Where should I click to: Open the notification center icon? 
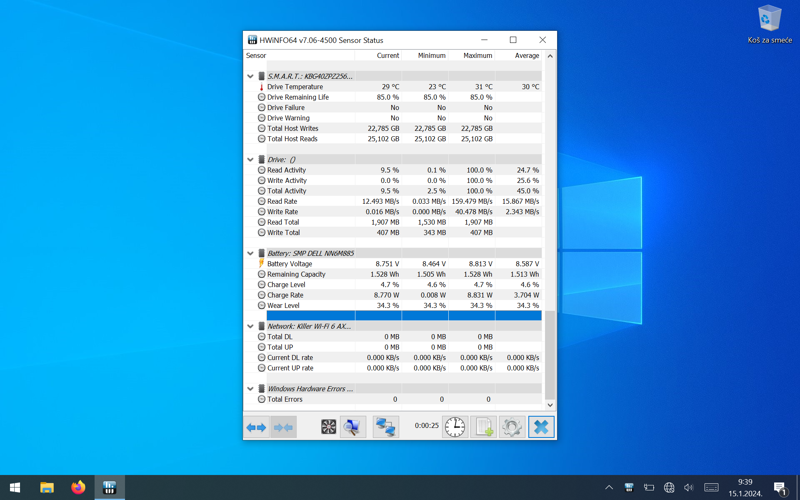780,488
